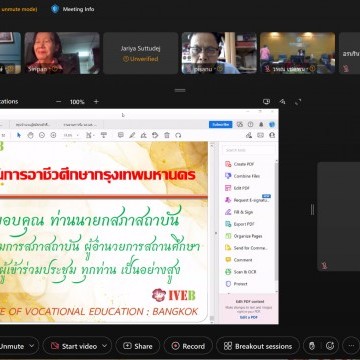Open Breakout sessions

(x=258, y=346)
